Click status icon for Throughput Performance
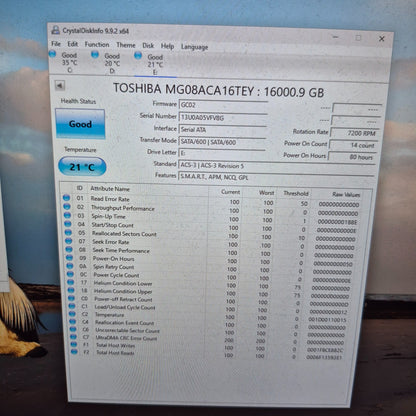Image resolution: width=416 pixels, height=416 pixels. point(67,207)
